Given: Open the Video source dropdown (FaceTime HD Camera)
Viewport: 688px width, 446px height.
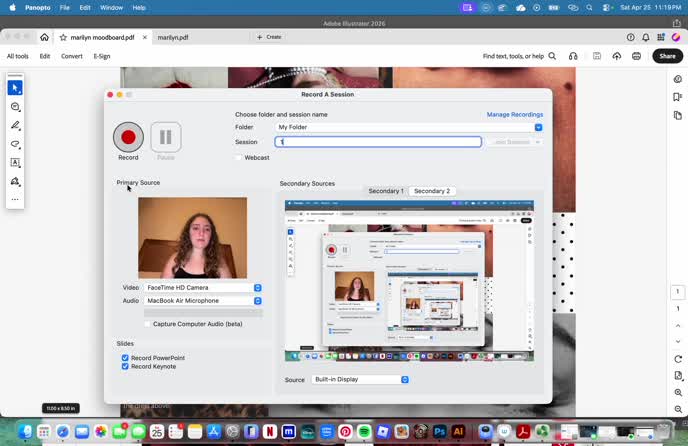Looking at the screenshot, I should 203,288.
